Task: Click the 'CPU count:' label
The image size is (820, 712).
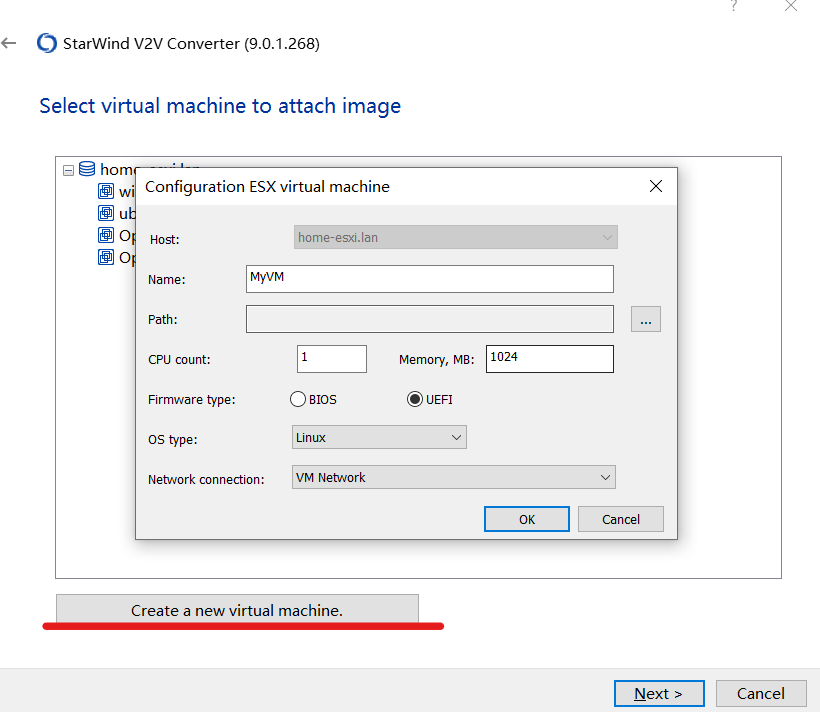Action: [179, 359]
